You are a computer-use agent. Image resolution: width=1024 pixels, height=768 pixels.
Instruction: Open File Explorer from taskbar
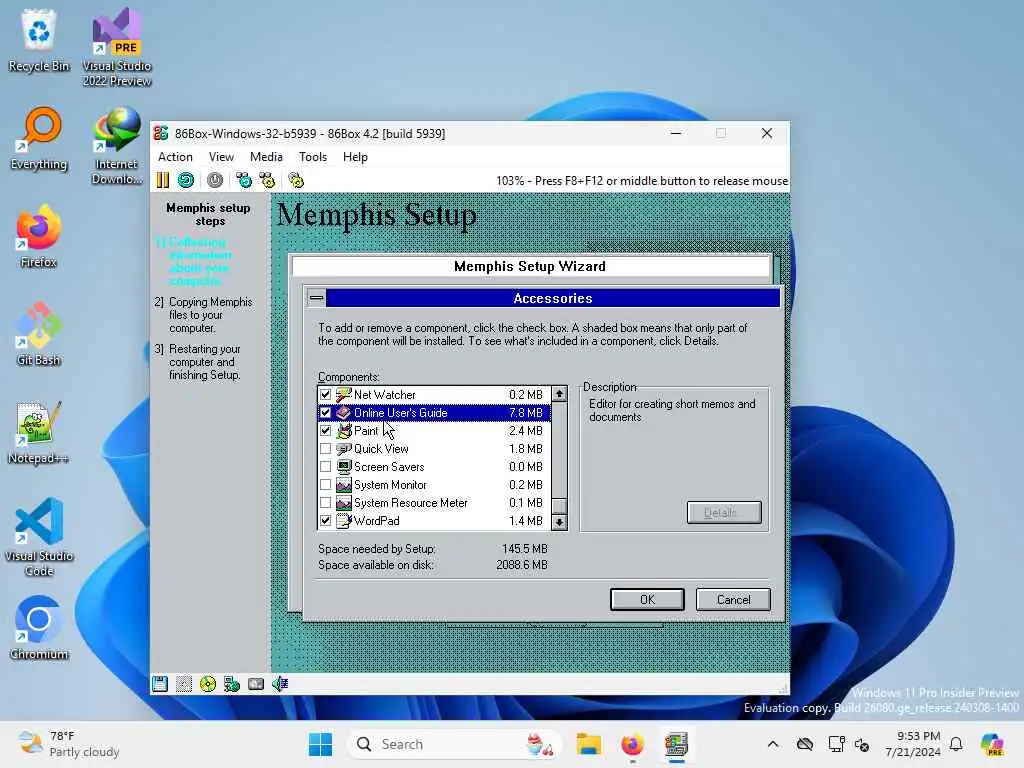[x=588, y=744]
